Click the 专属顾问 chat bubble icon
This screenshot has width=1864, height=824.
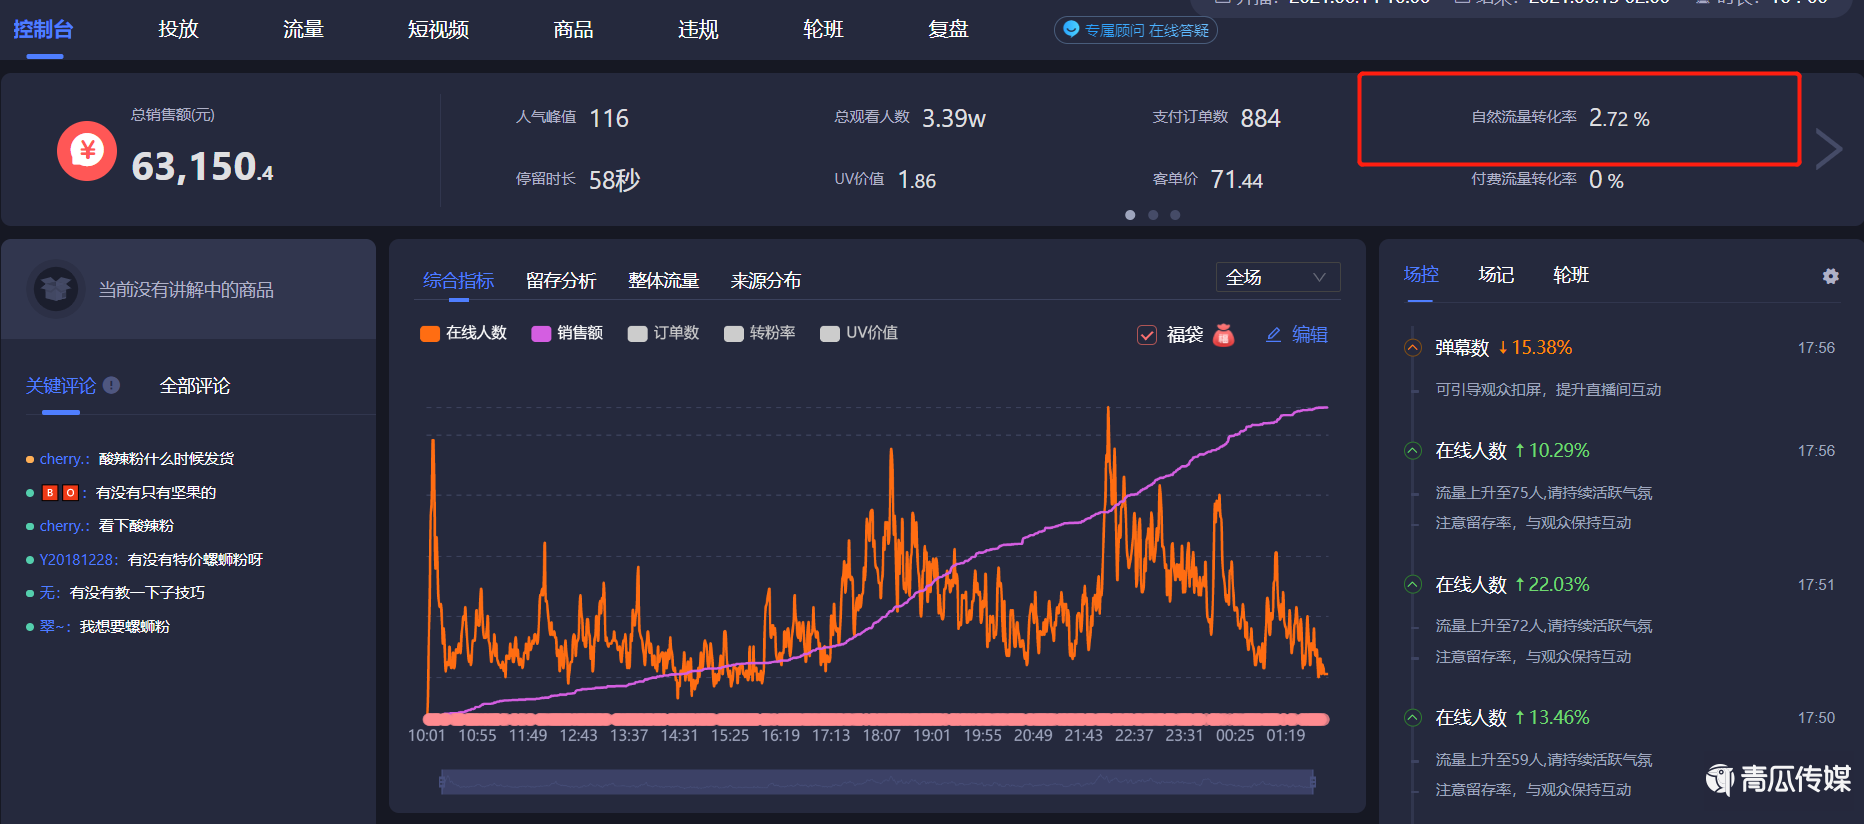pyautogui.click(x=1071, y=30)
